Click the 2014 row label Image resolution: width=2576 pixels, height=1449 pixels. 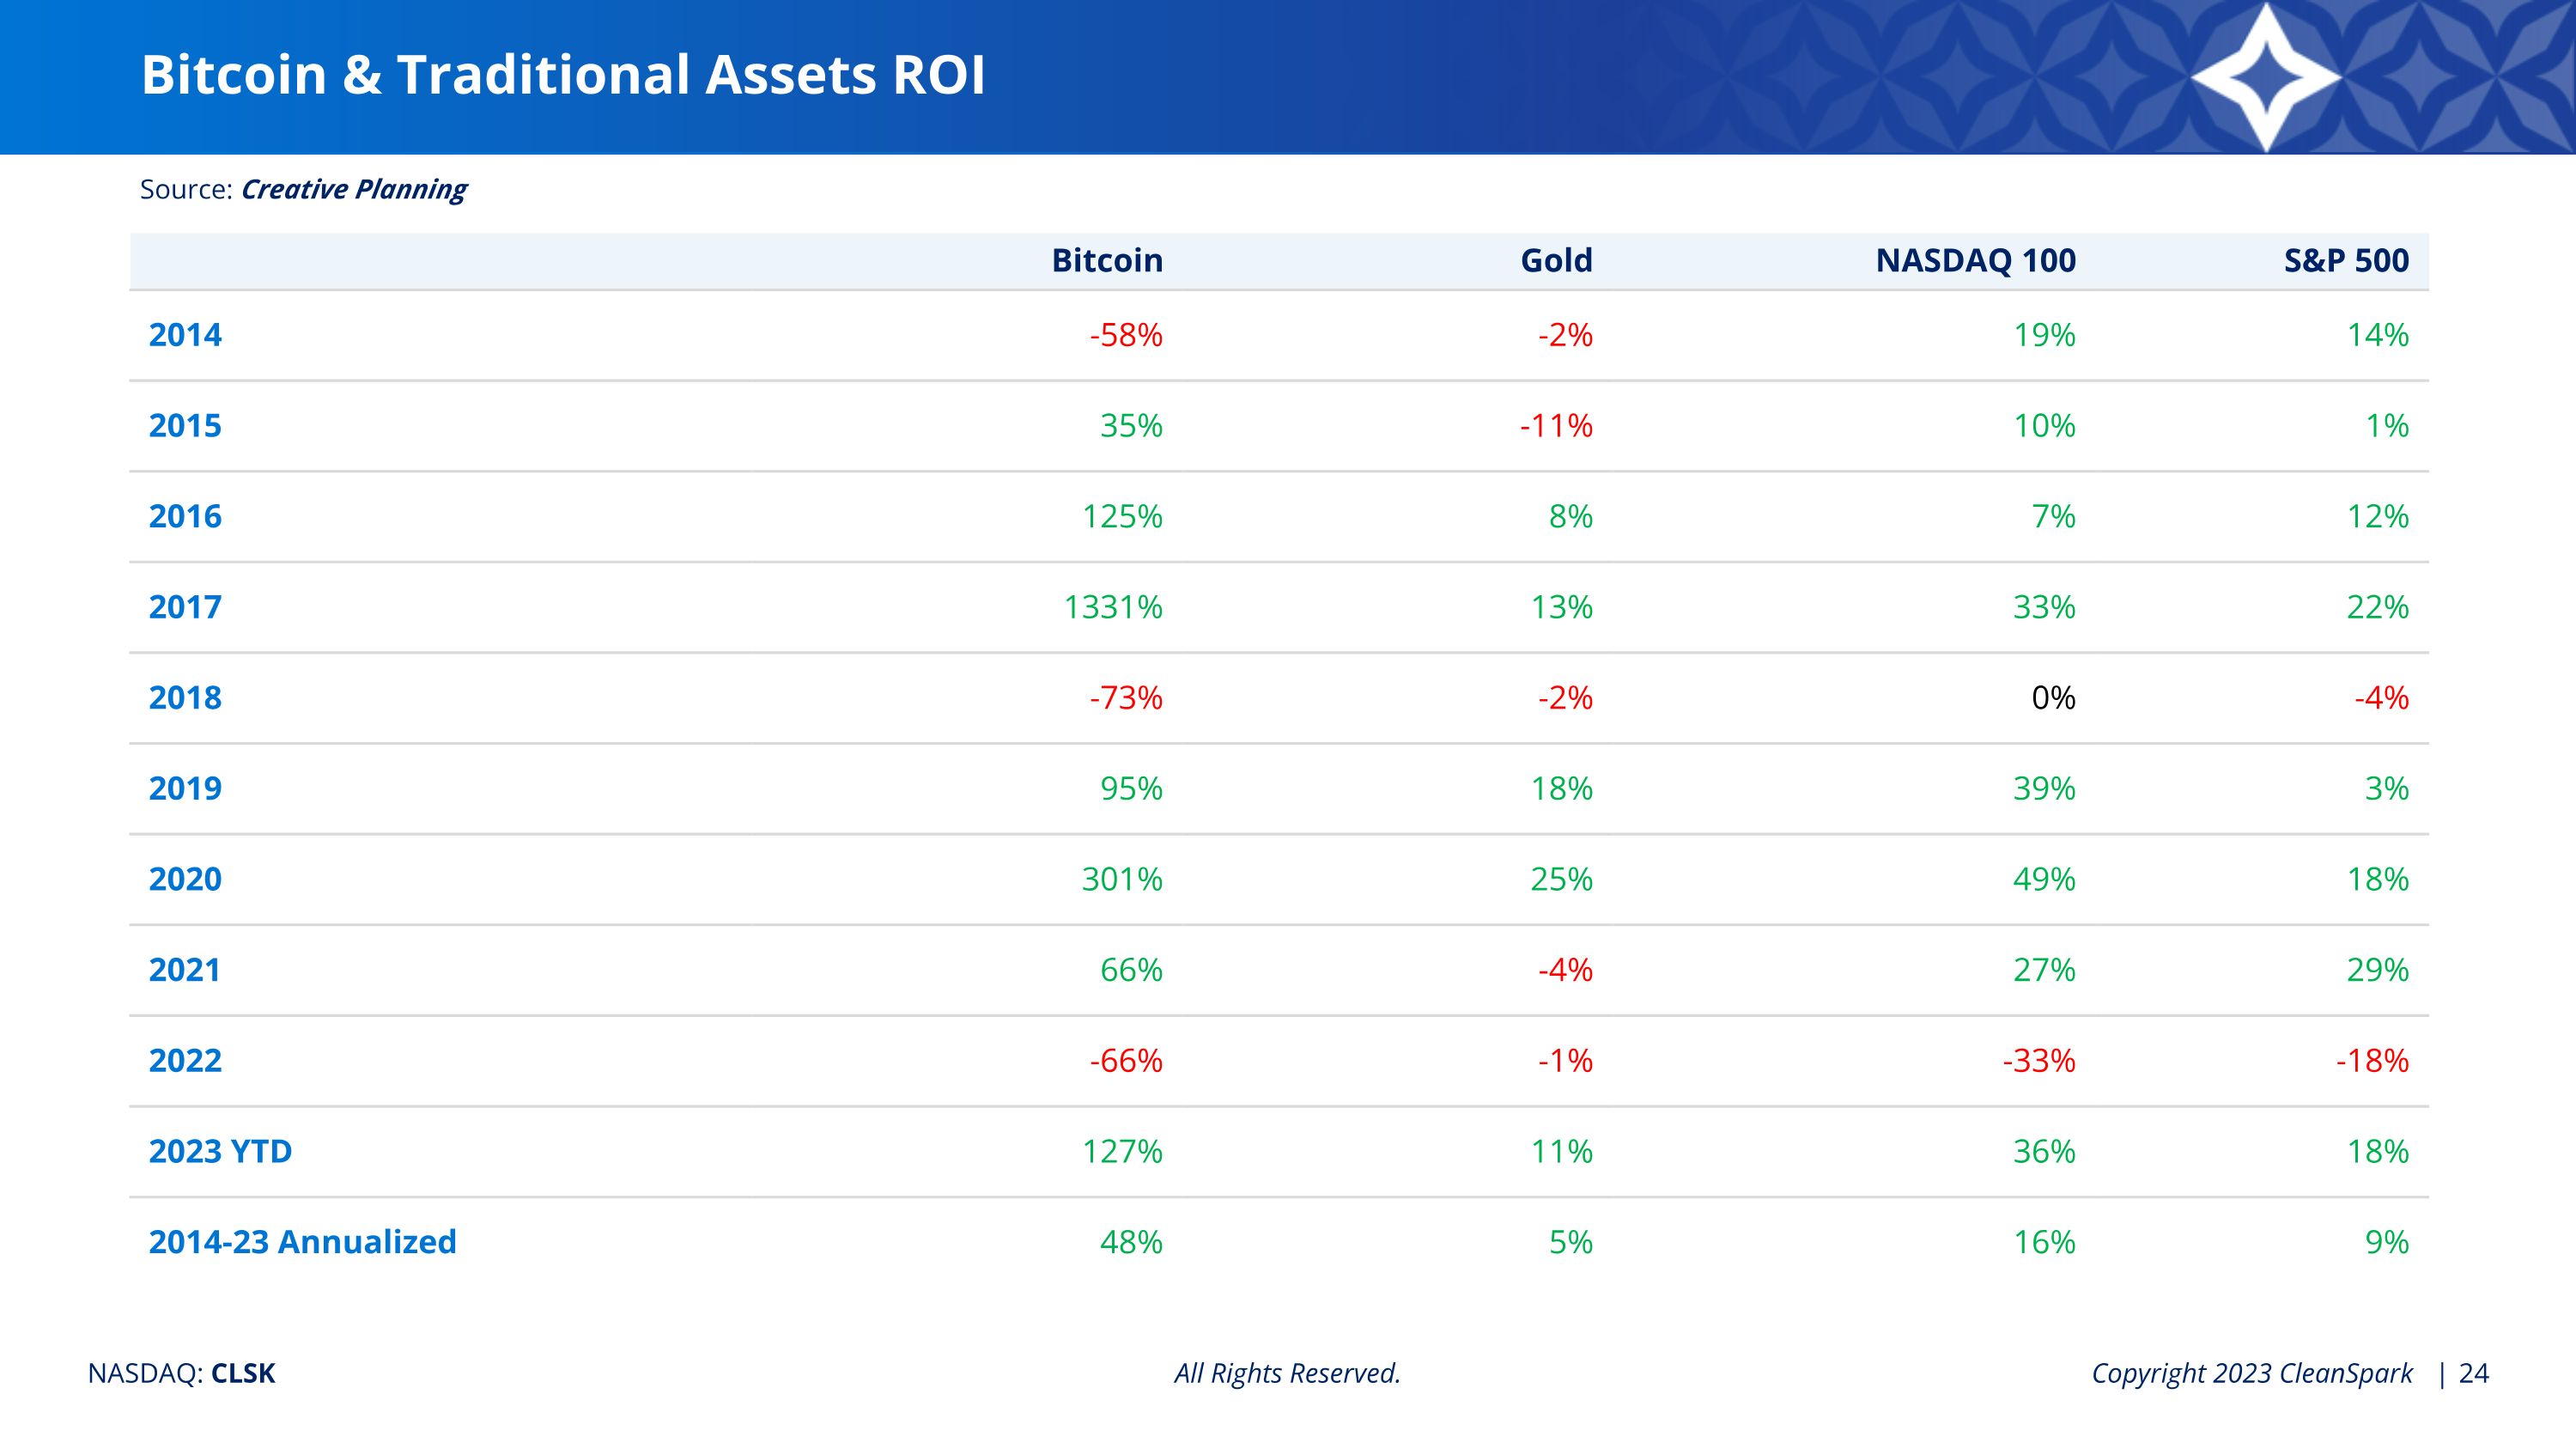[x=185, y=334]
